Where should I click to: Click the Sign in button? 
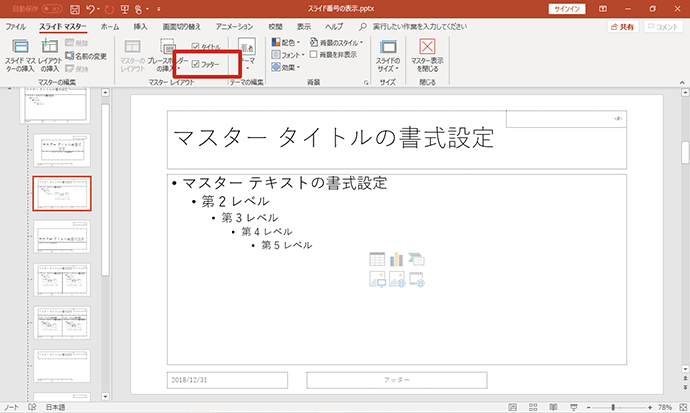(567, 9)
